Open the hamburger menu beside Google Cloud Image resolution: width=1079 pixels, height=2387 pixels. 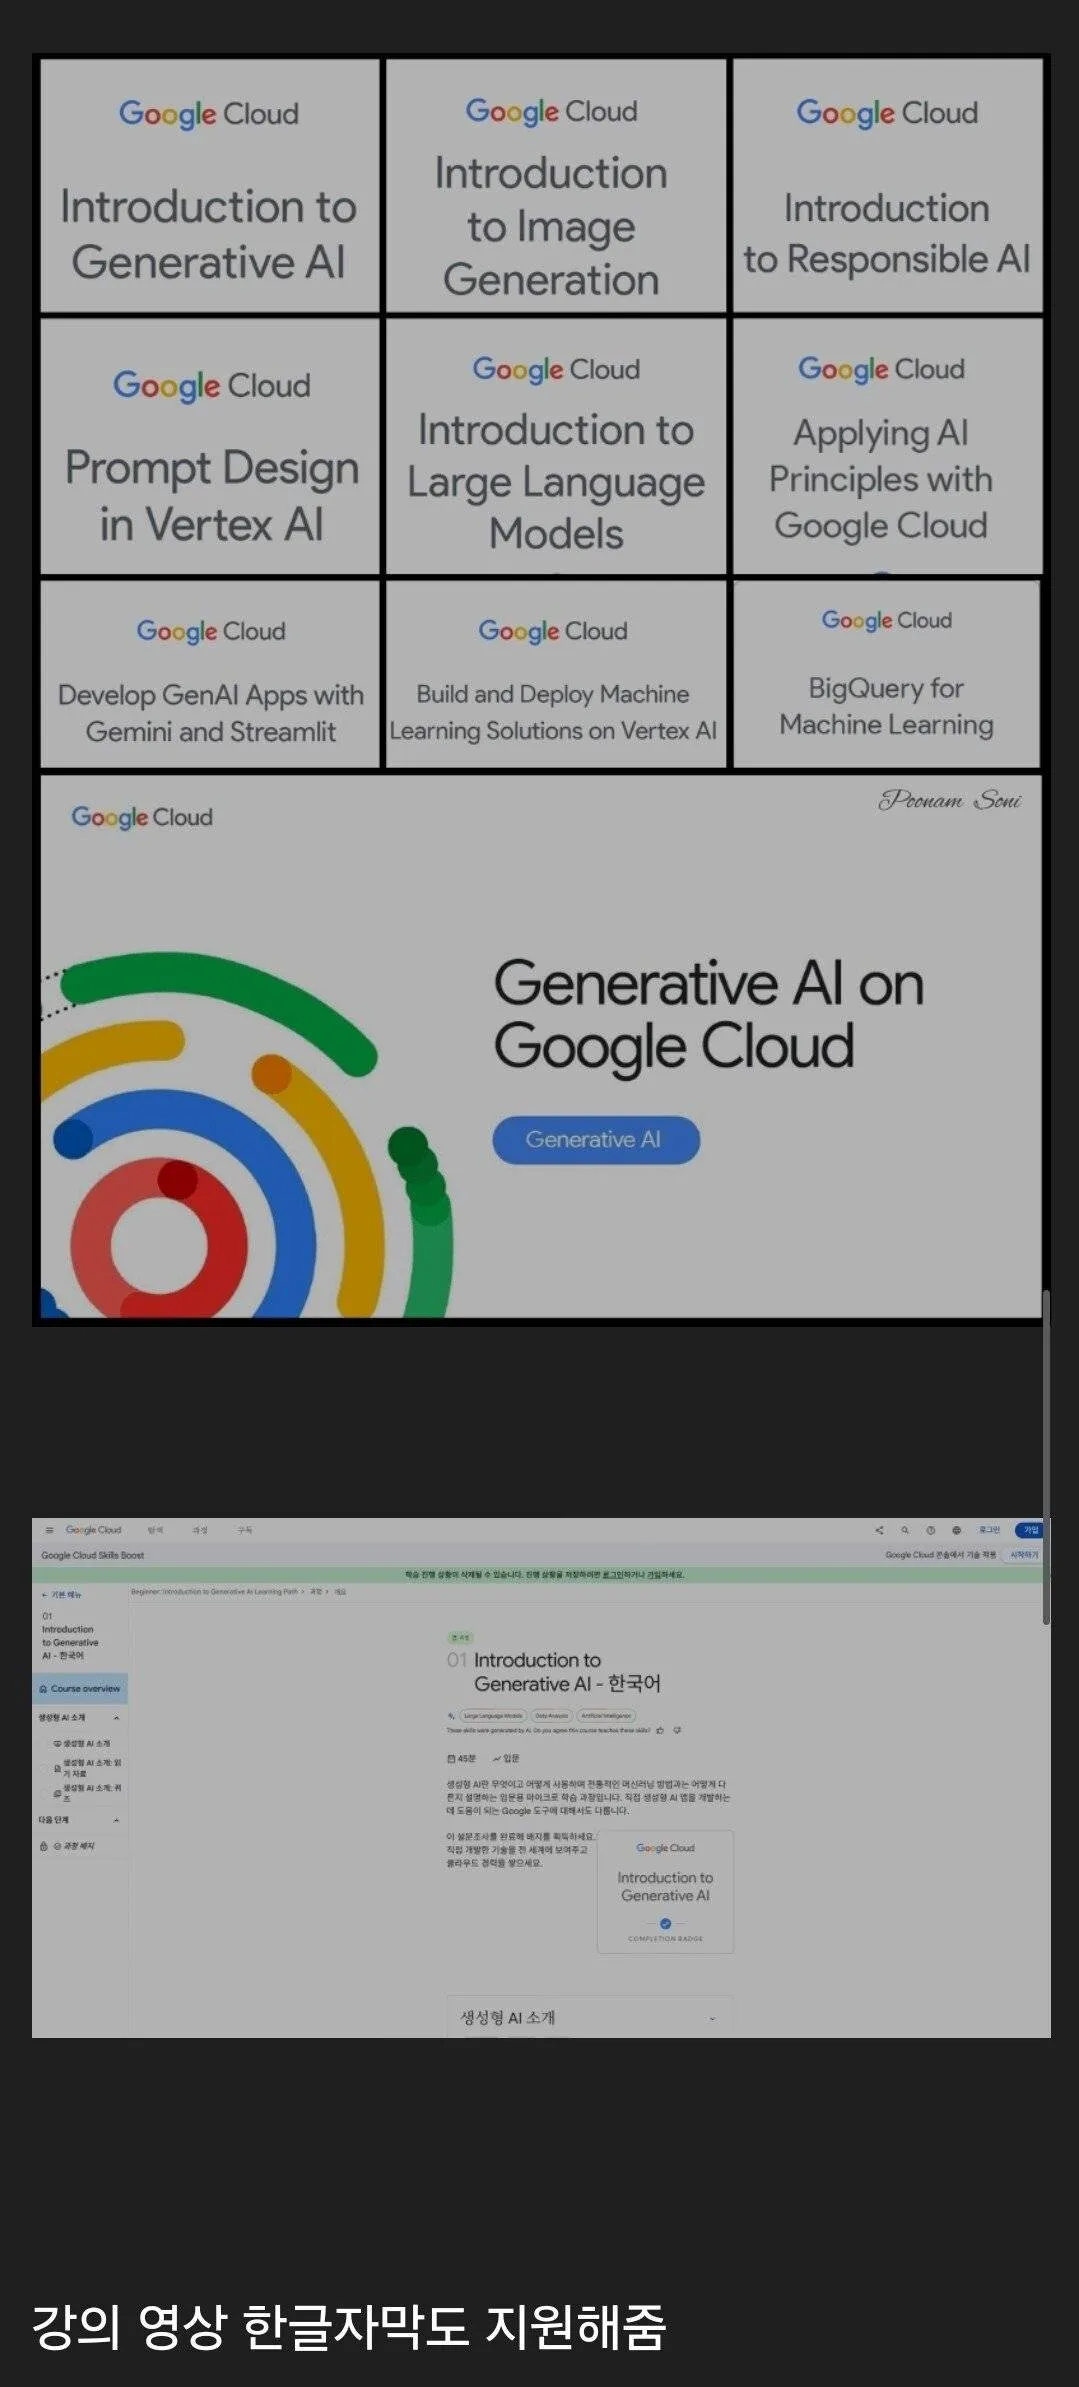(49, 1530)
